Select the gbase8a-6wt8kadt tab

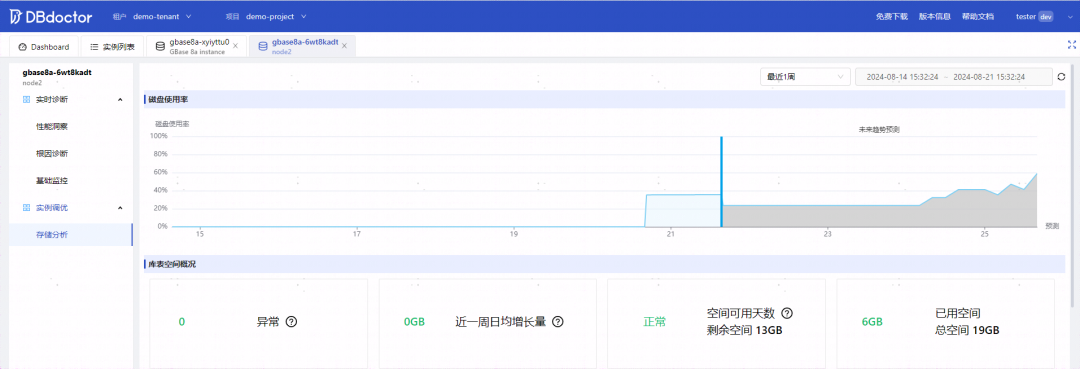(x=302, y=46)
